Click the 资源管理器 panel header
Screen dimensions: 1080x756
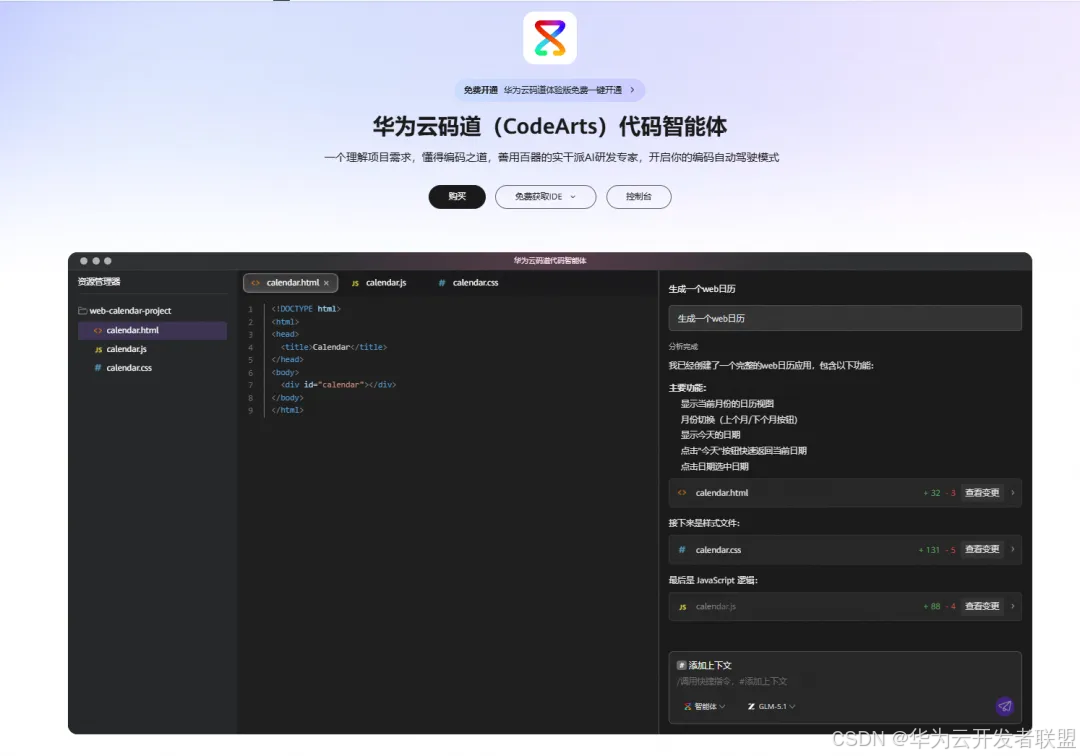pos(99,282)
